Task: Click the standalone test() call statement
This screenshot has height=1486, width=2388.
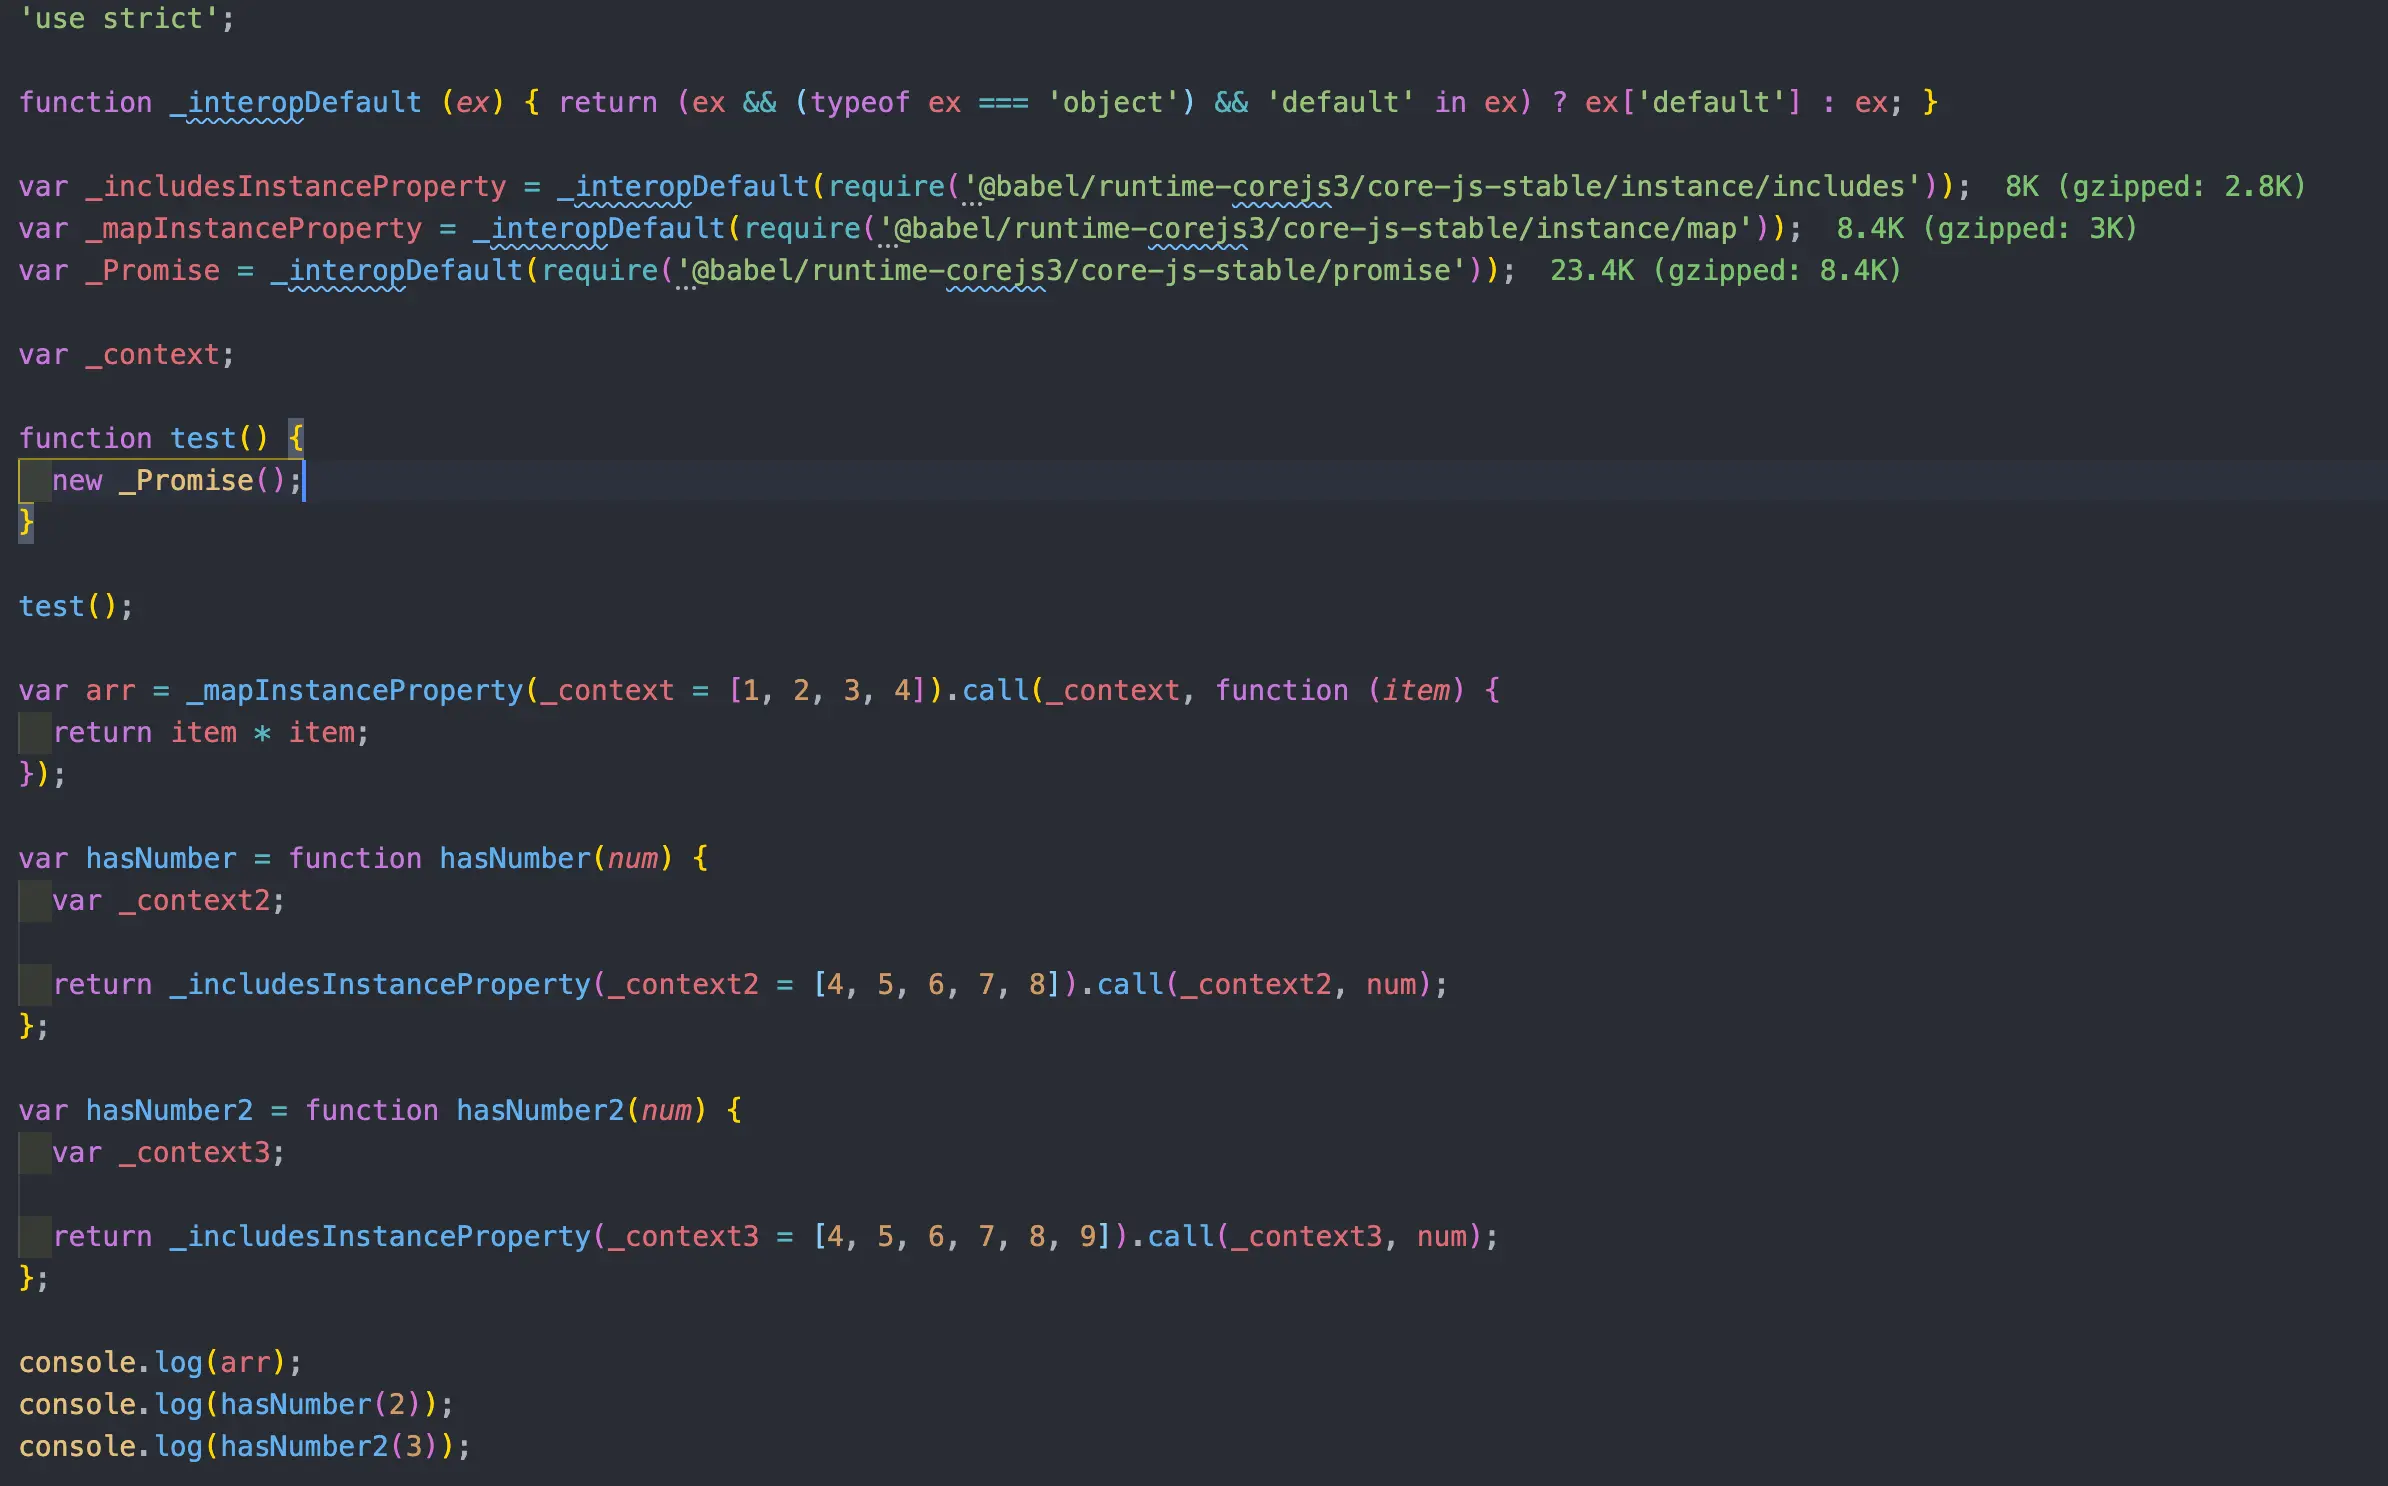Action: pyautogui.click(x=75, y=607)
